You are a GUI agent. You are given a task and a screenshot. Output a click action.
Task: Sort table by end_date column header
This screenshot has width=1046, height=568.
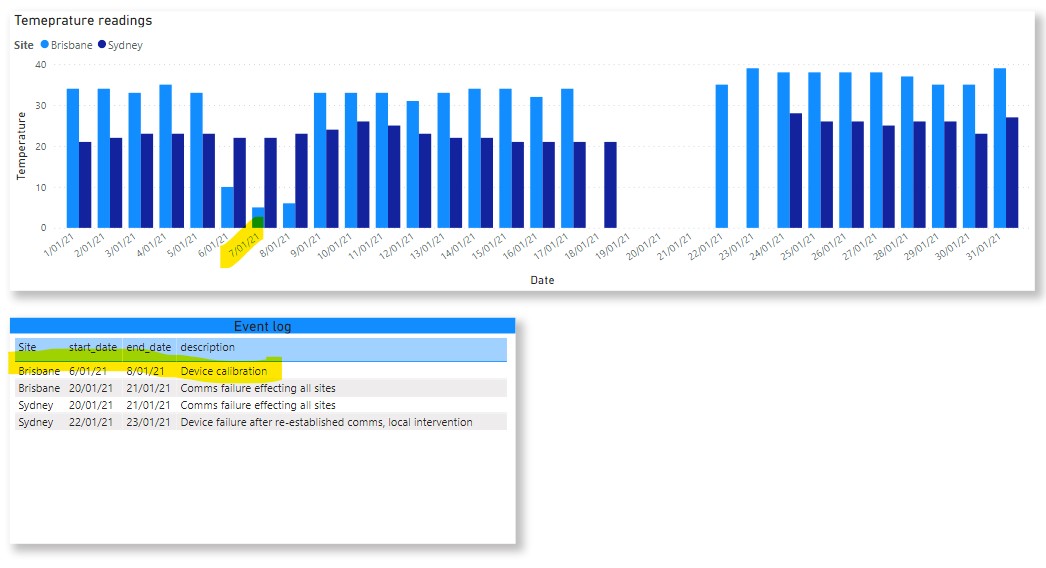point(147,347)
